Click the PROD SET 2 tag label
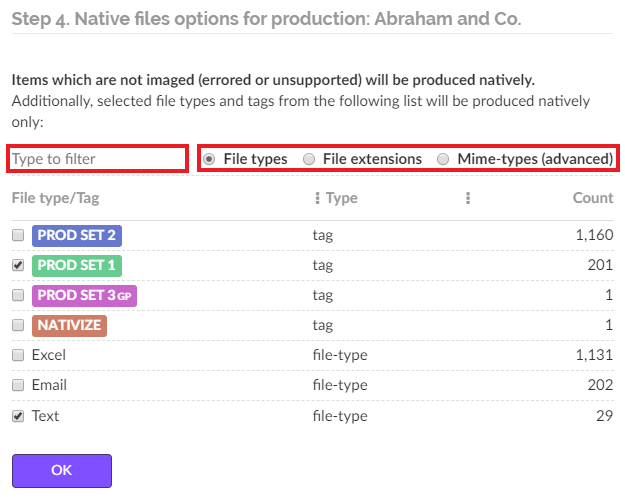 (x=77, y=236)
